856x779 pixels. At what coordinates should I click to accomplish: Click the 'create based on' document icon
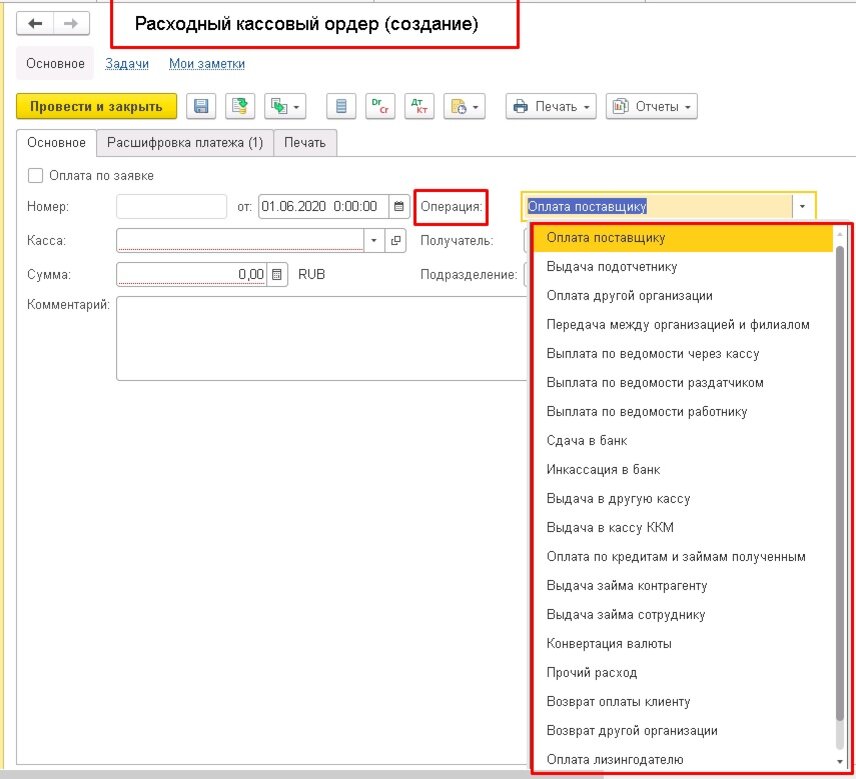pyautogui.click(x=277, y=105)
